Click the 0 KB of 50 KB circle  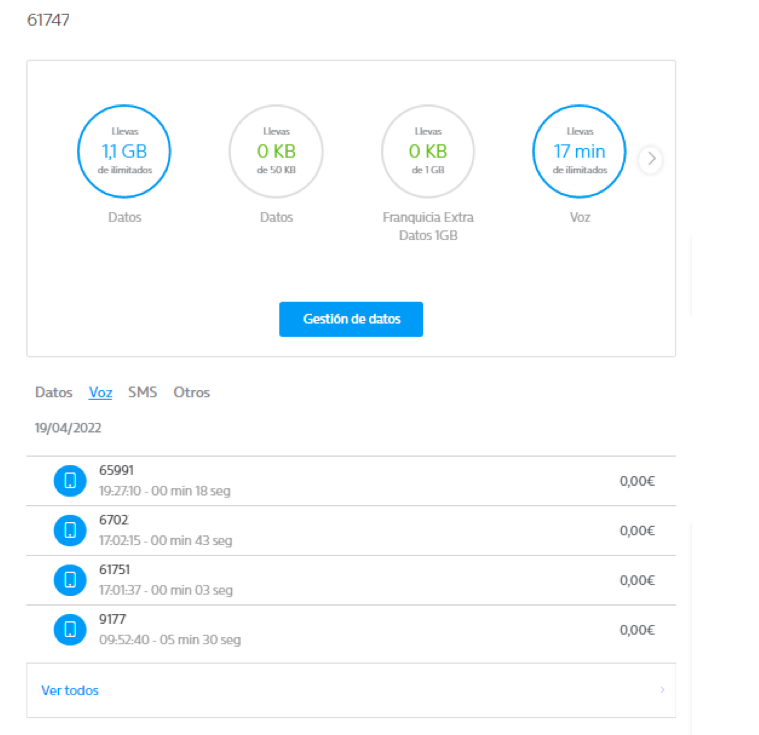point(276,152)
